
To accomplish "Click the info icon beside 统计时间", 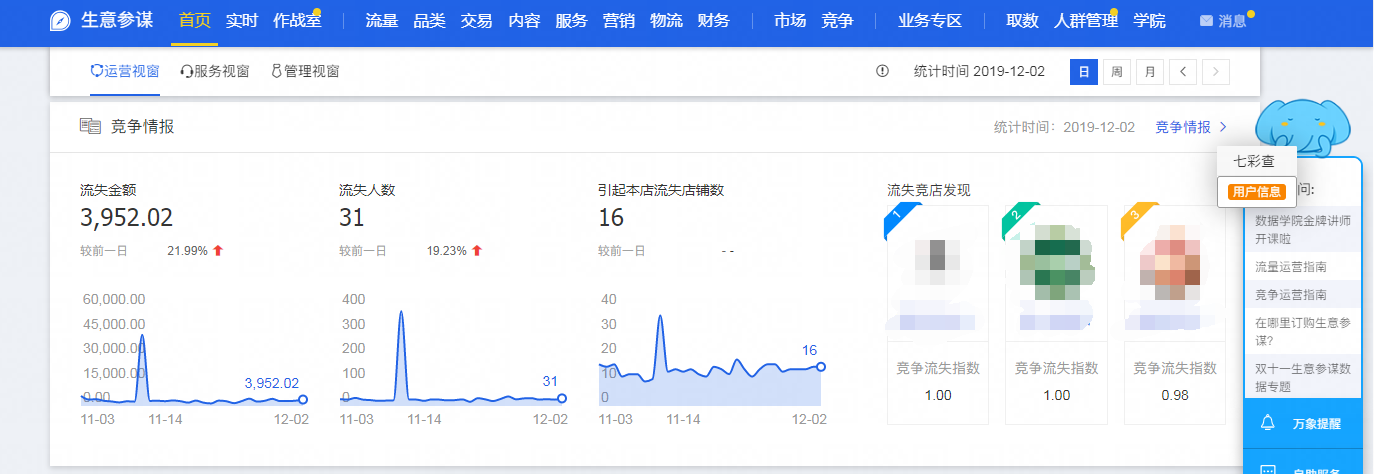I will [882, 71].
